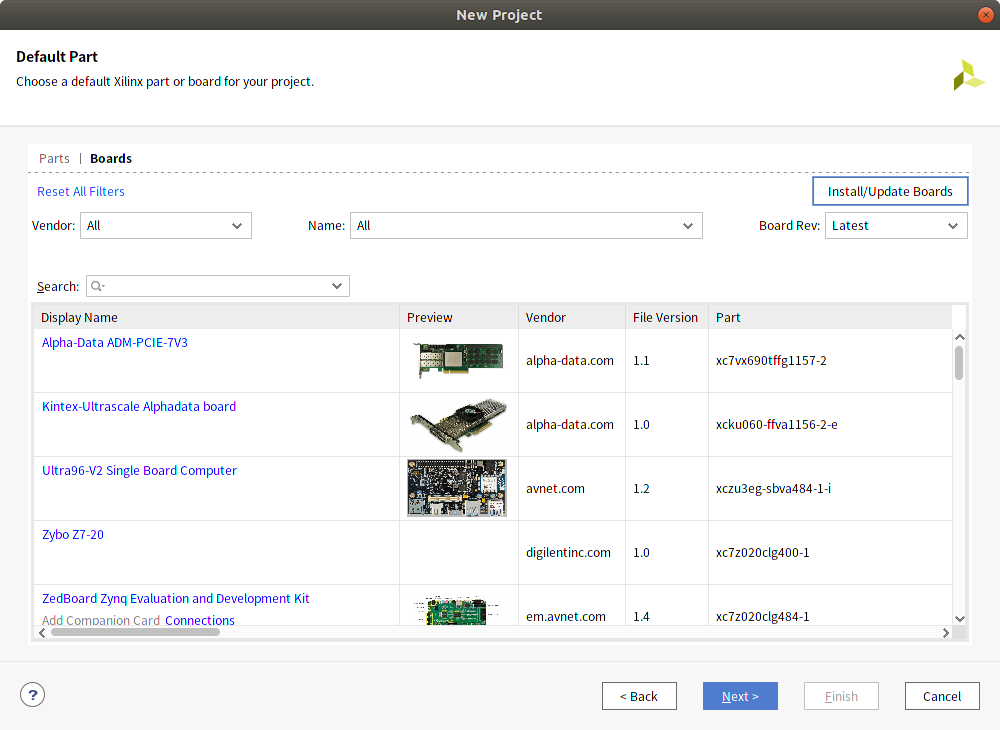The width and height of the screenshot is (1000, 730).
Task: Click the horizontal scrollbar right arrow
Action: 946,632
